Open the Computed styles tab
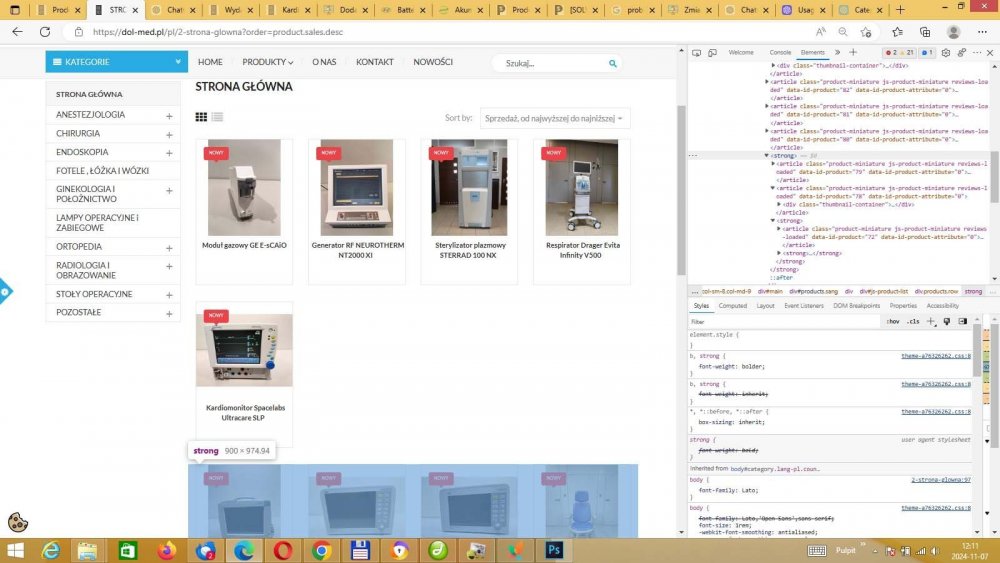1000x563 pixels. click(733, 306)
